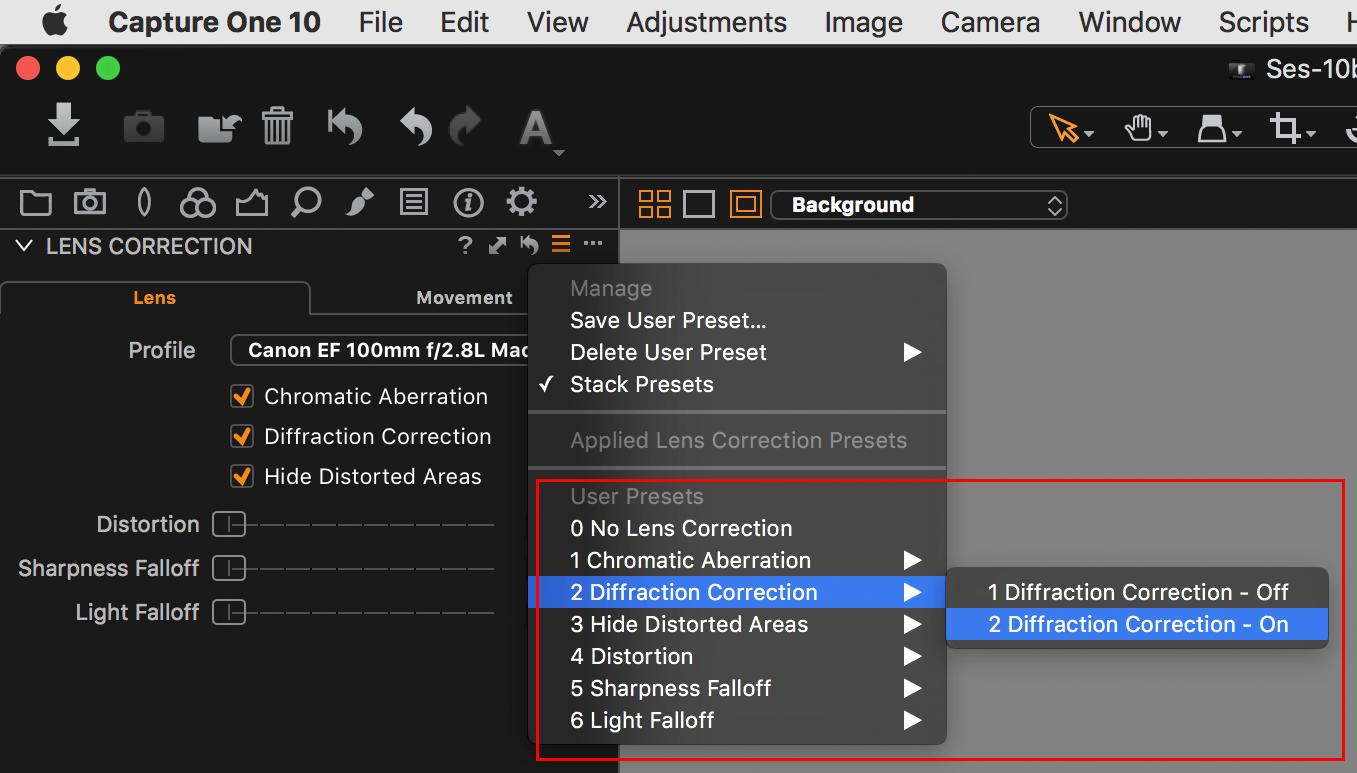Open the Capture One 10 app menu
Image resolution: width=1357 pixels, height=773 pixels.
click(x=214, y=22)
